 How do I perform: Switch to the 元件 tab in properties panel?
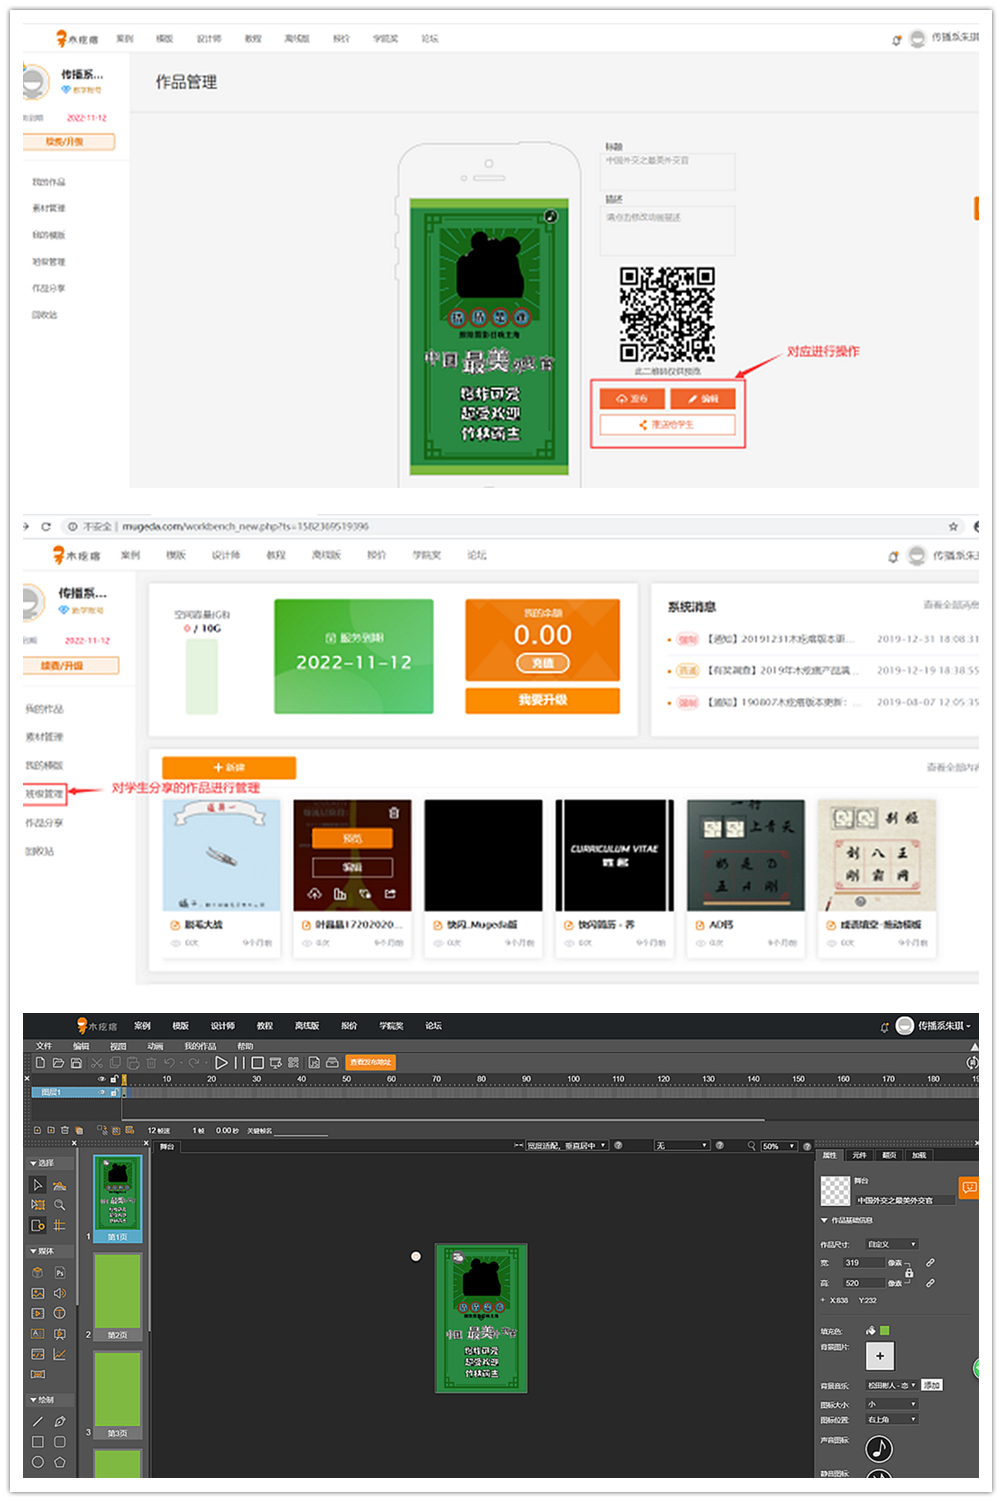coord(859,1155)
